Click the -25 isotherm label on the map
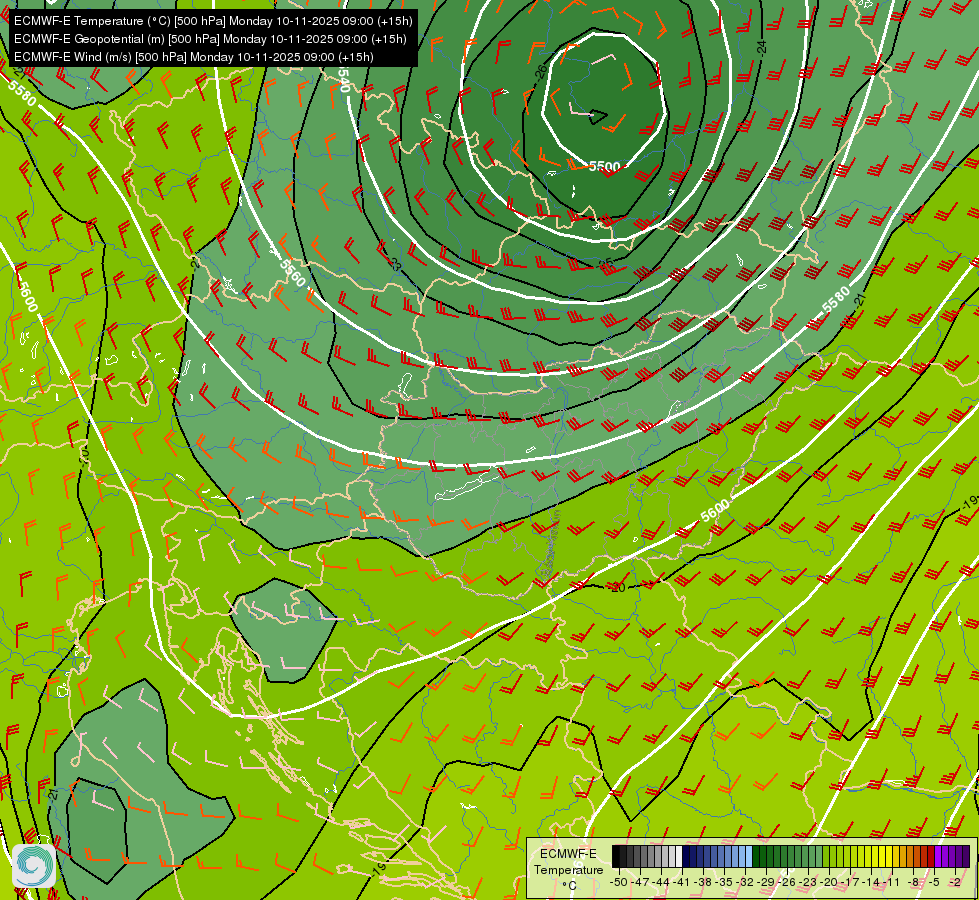 (604, 264)
